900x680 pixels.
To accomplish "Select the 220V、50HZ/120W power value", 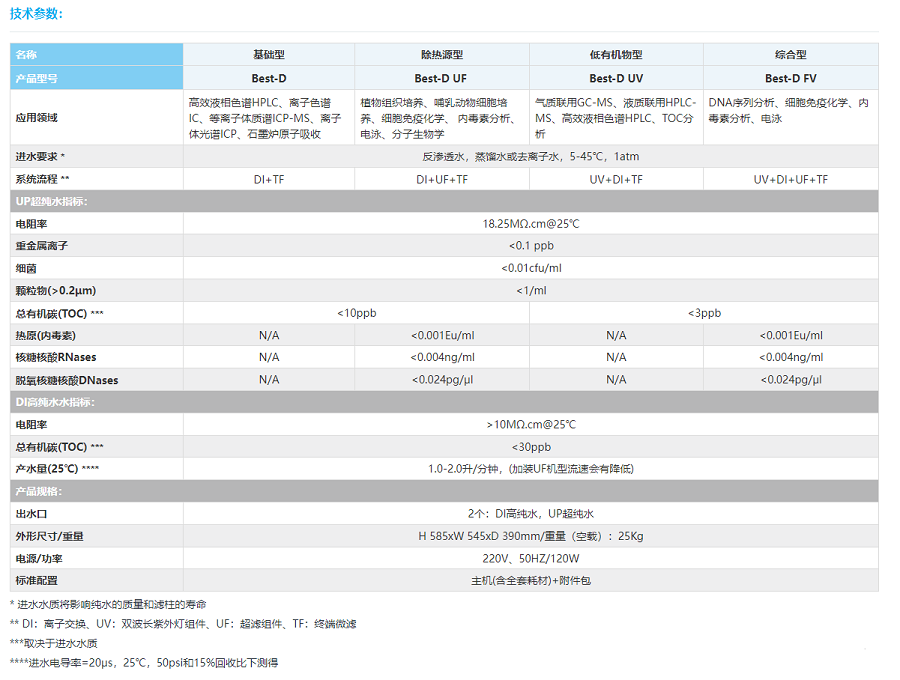I will [530, 559].
